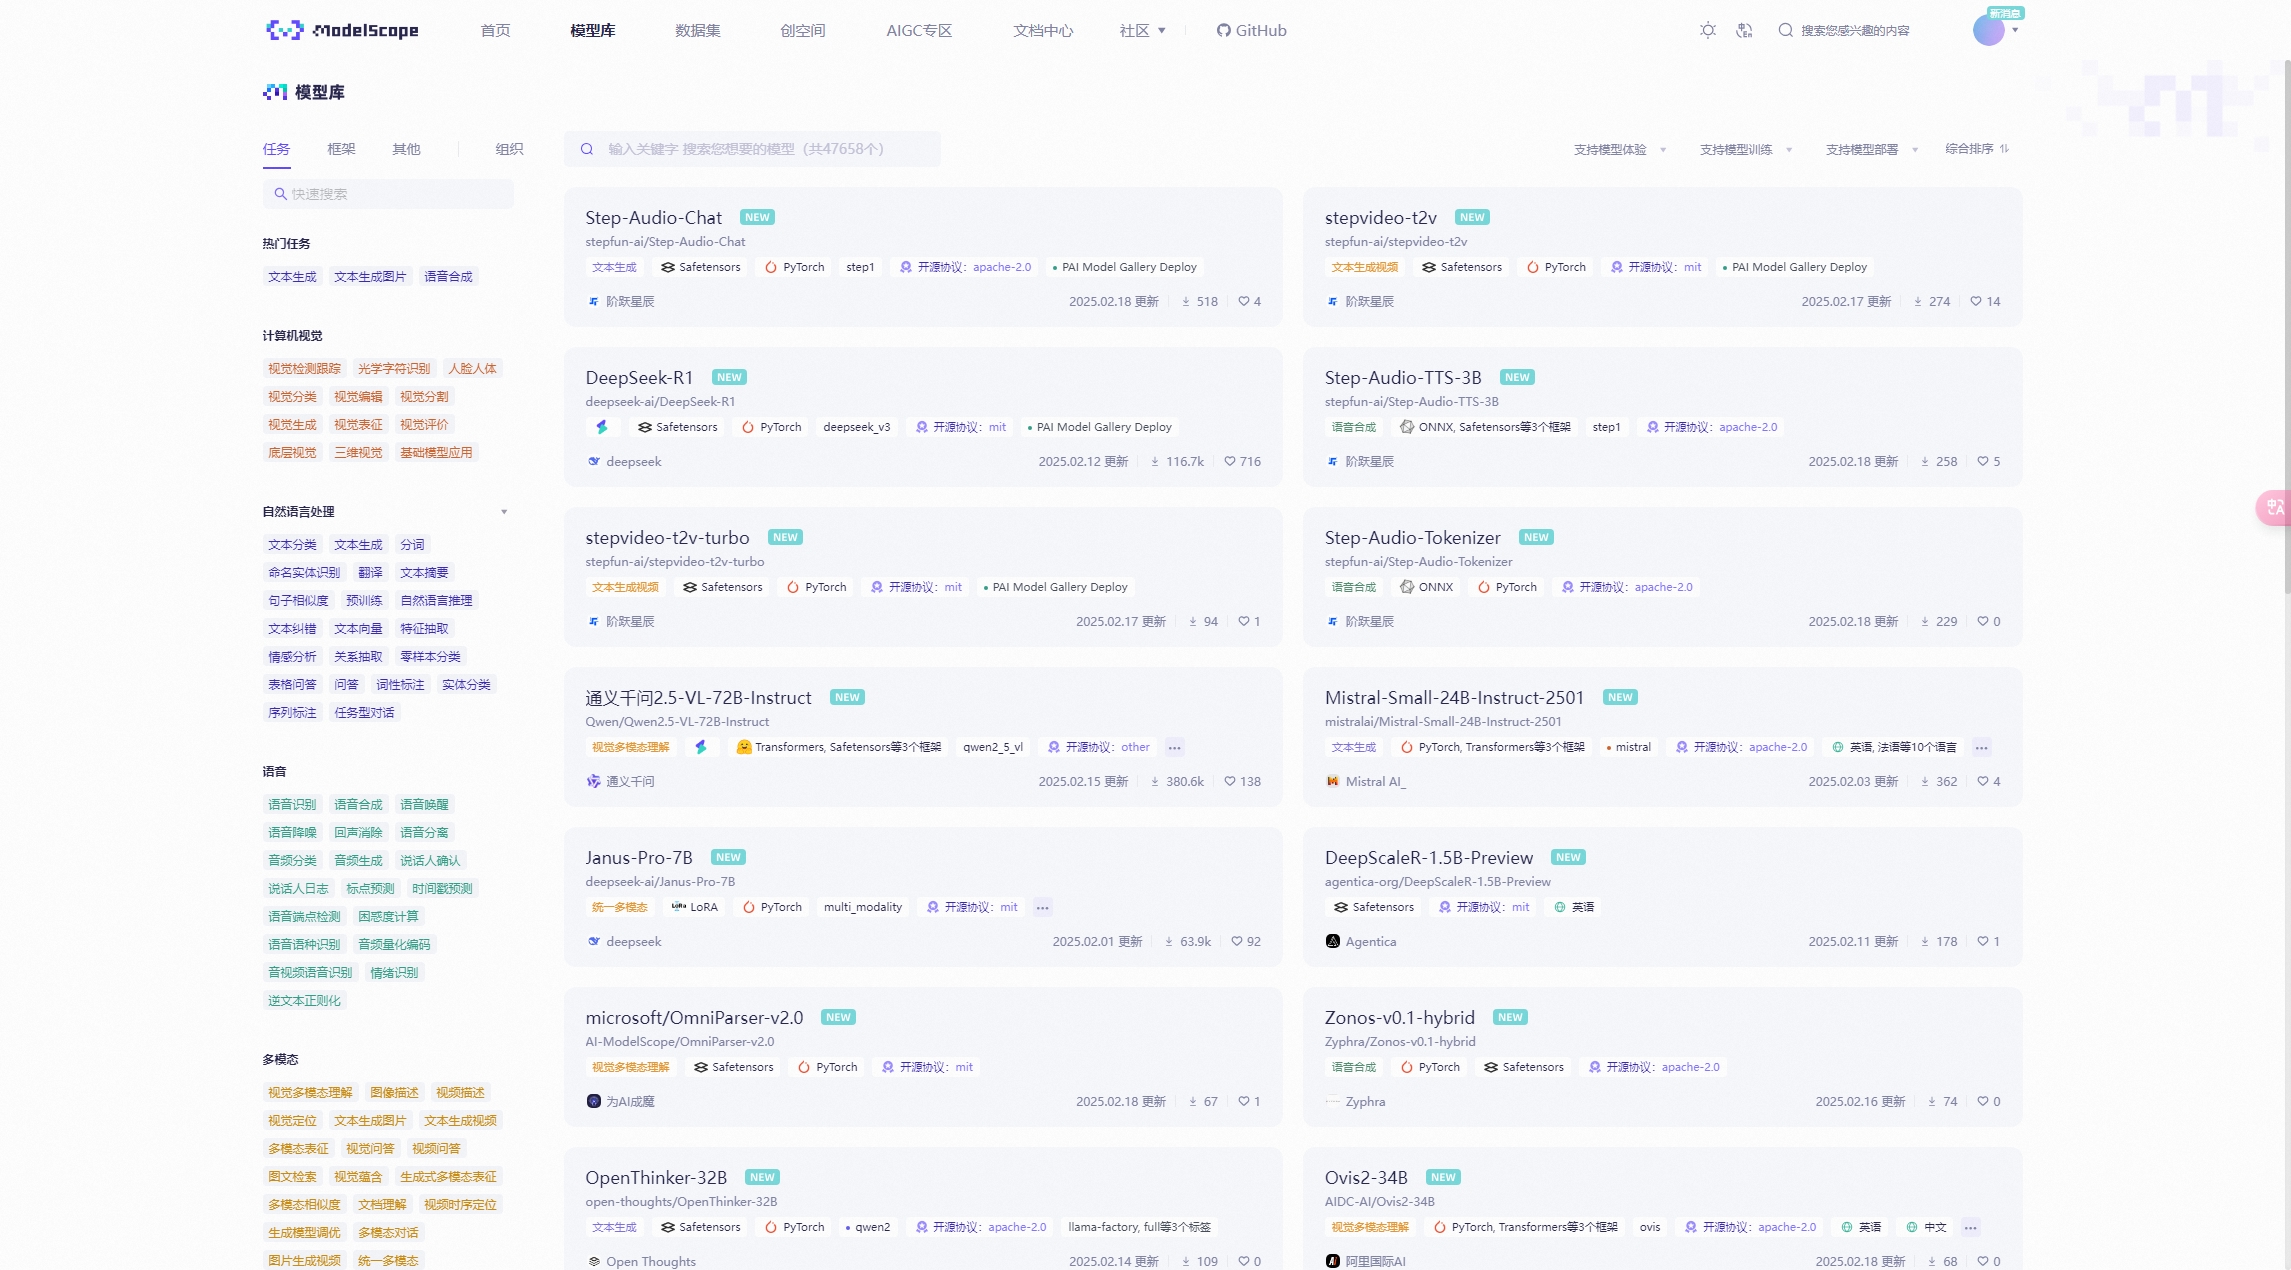Image resolution: width=2291 pixels, height=1270 pixels.
Task: Filter by 情绪识别 task tag
Action: pyautogui.click(x=394, y=973)
